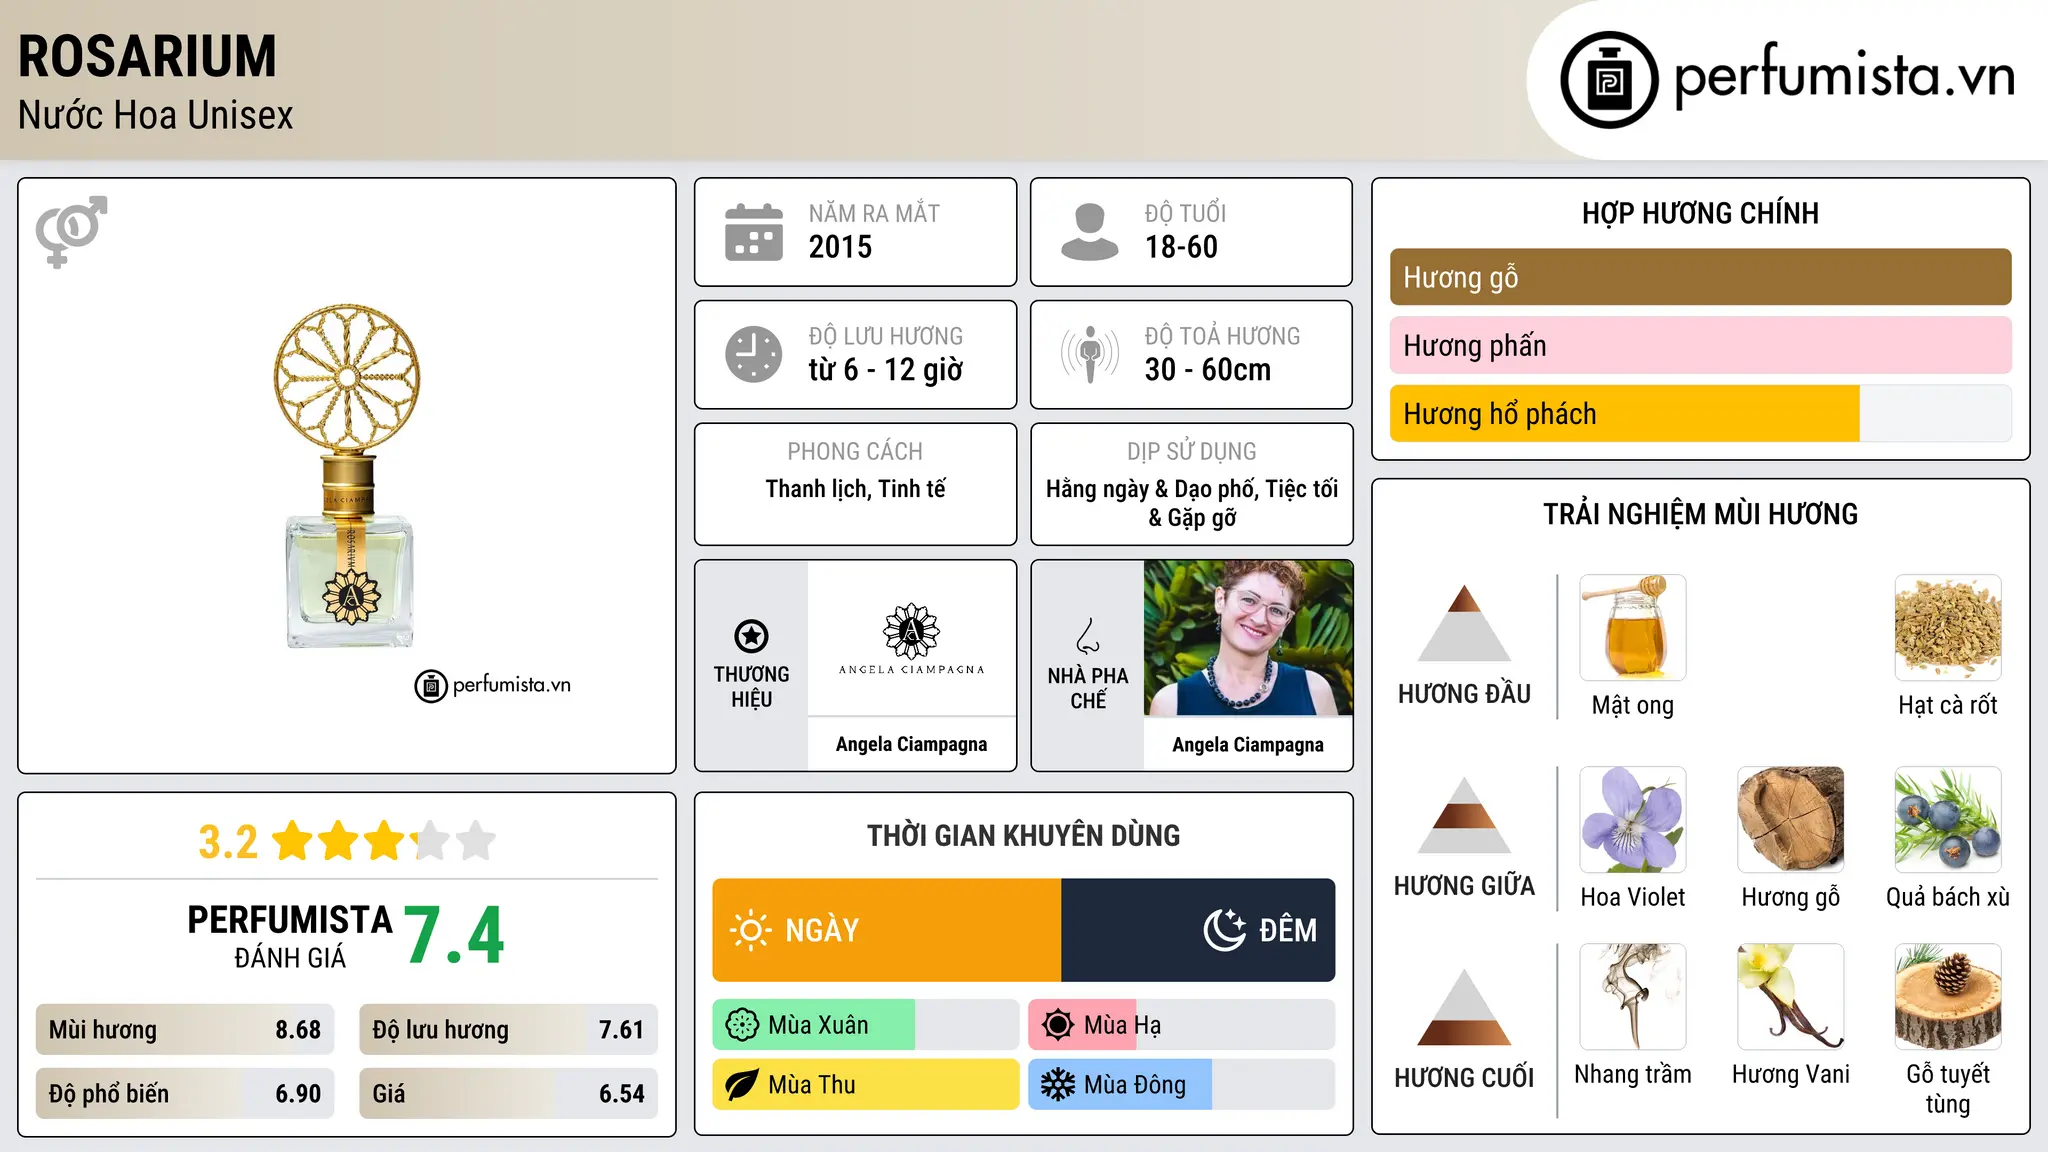2048x1152 pixels.
Task: Click the Hương gỗ accord bar
Action: pos(1700,277)
